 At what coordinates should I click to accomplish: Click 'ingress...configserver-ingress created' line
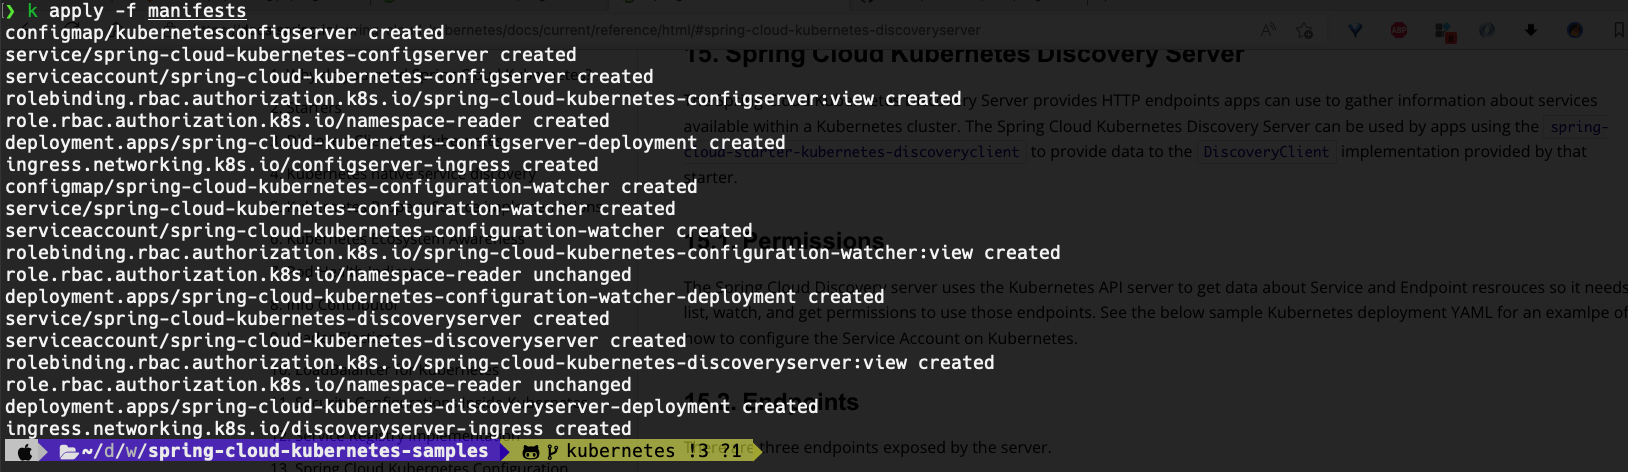(302, 165)
